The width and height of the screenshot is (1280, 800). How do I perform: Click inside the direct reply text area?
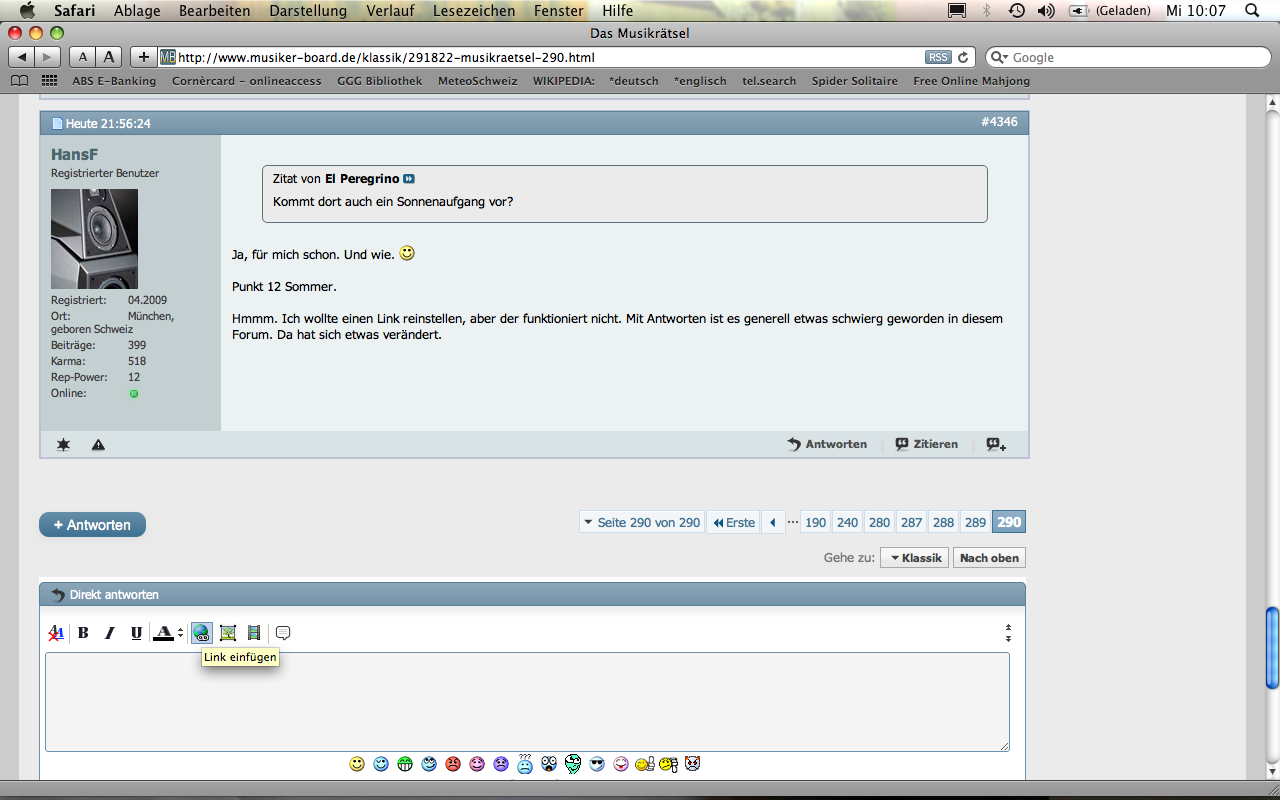click(x=527, y=702)
